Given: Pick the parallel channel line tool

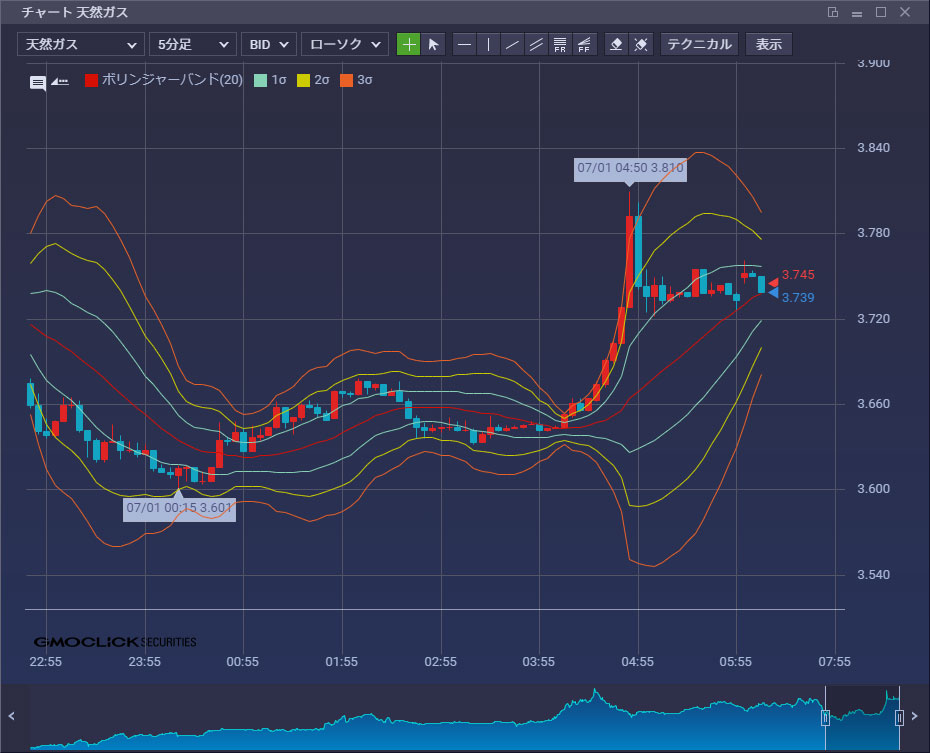Looking at the screenshot, I should tap(537, 44).
